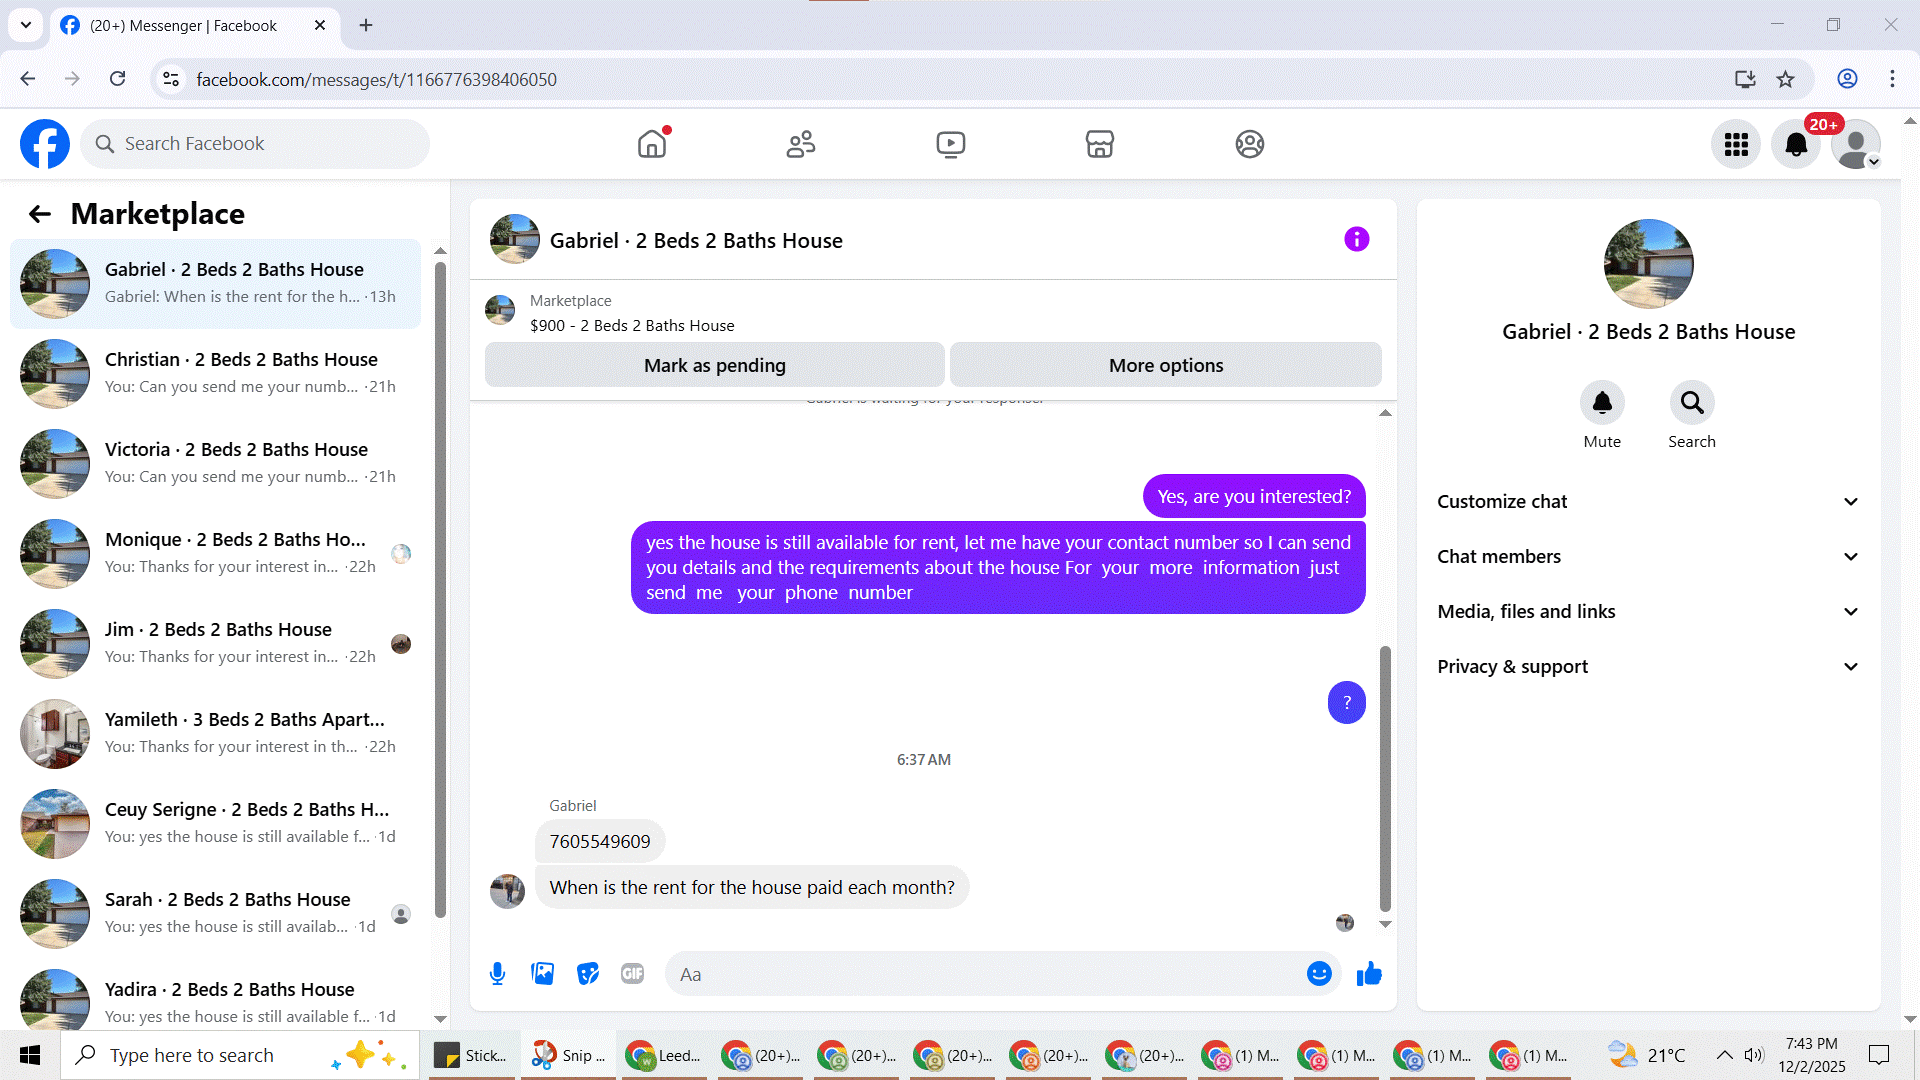Go to Marketplace tab in top navigation
Screen dimensions: 1920x1080
coord(1099,145)
